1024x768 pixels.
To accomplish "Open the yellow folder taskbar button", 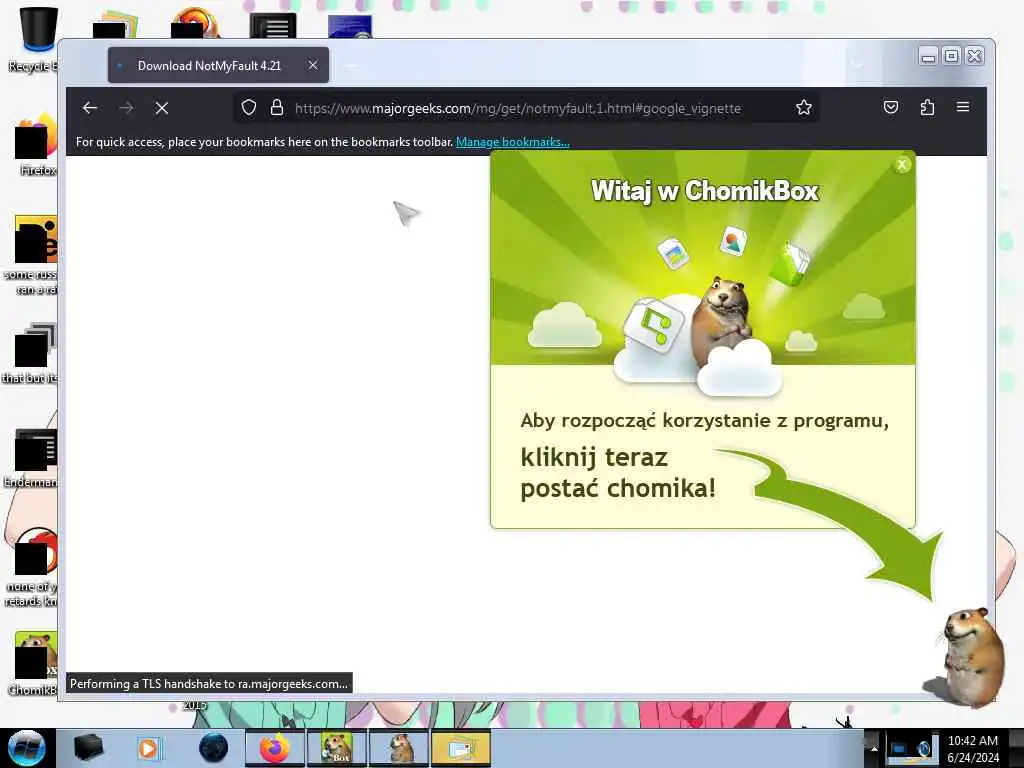I will (x=460, y=748).
